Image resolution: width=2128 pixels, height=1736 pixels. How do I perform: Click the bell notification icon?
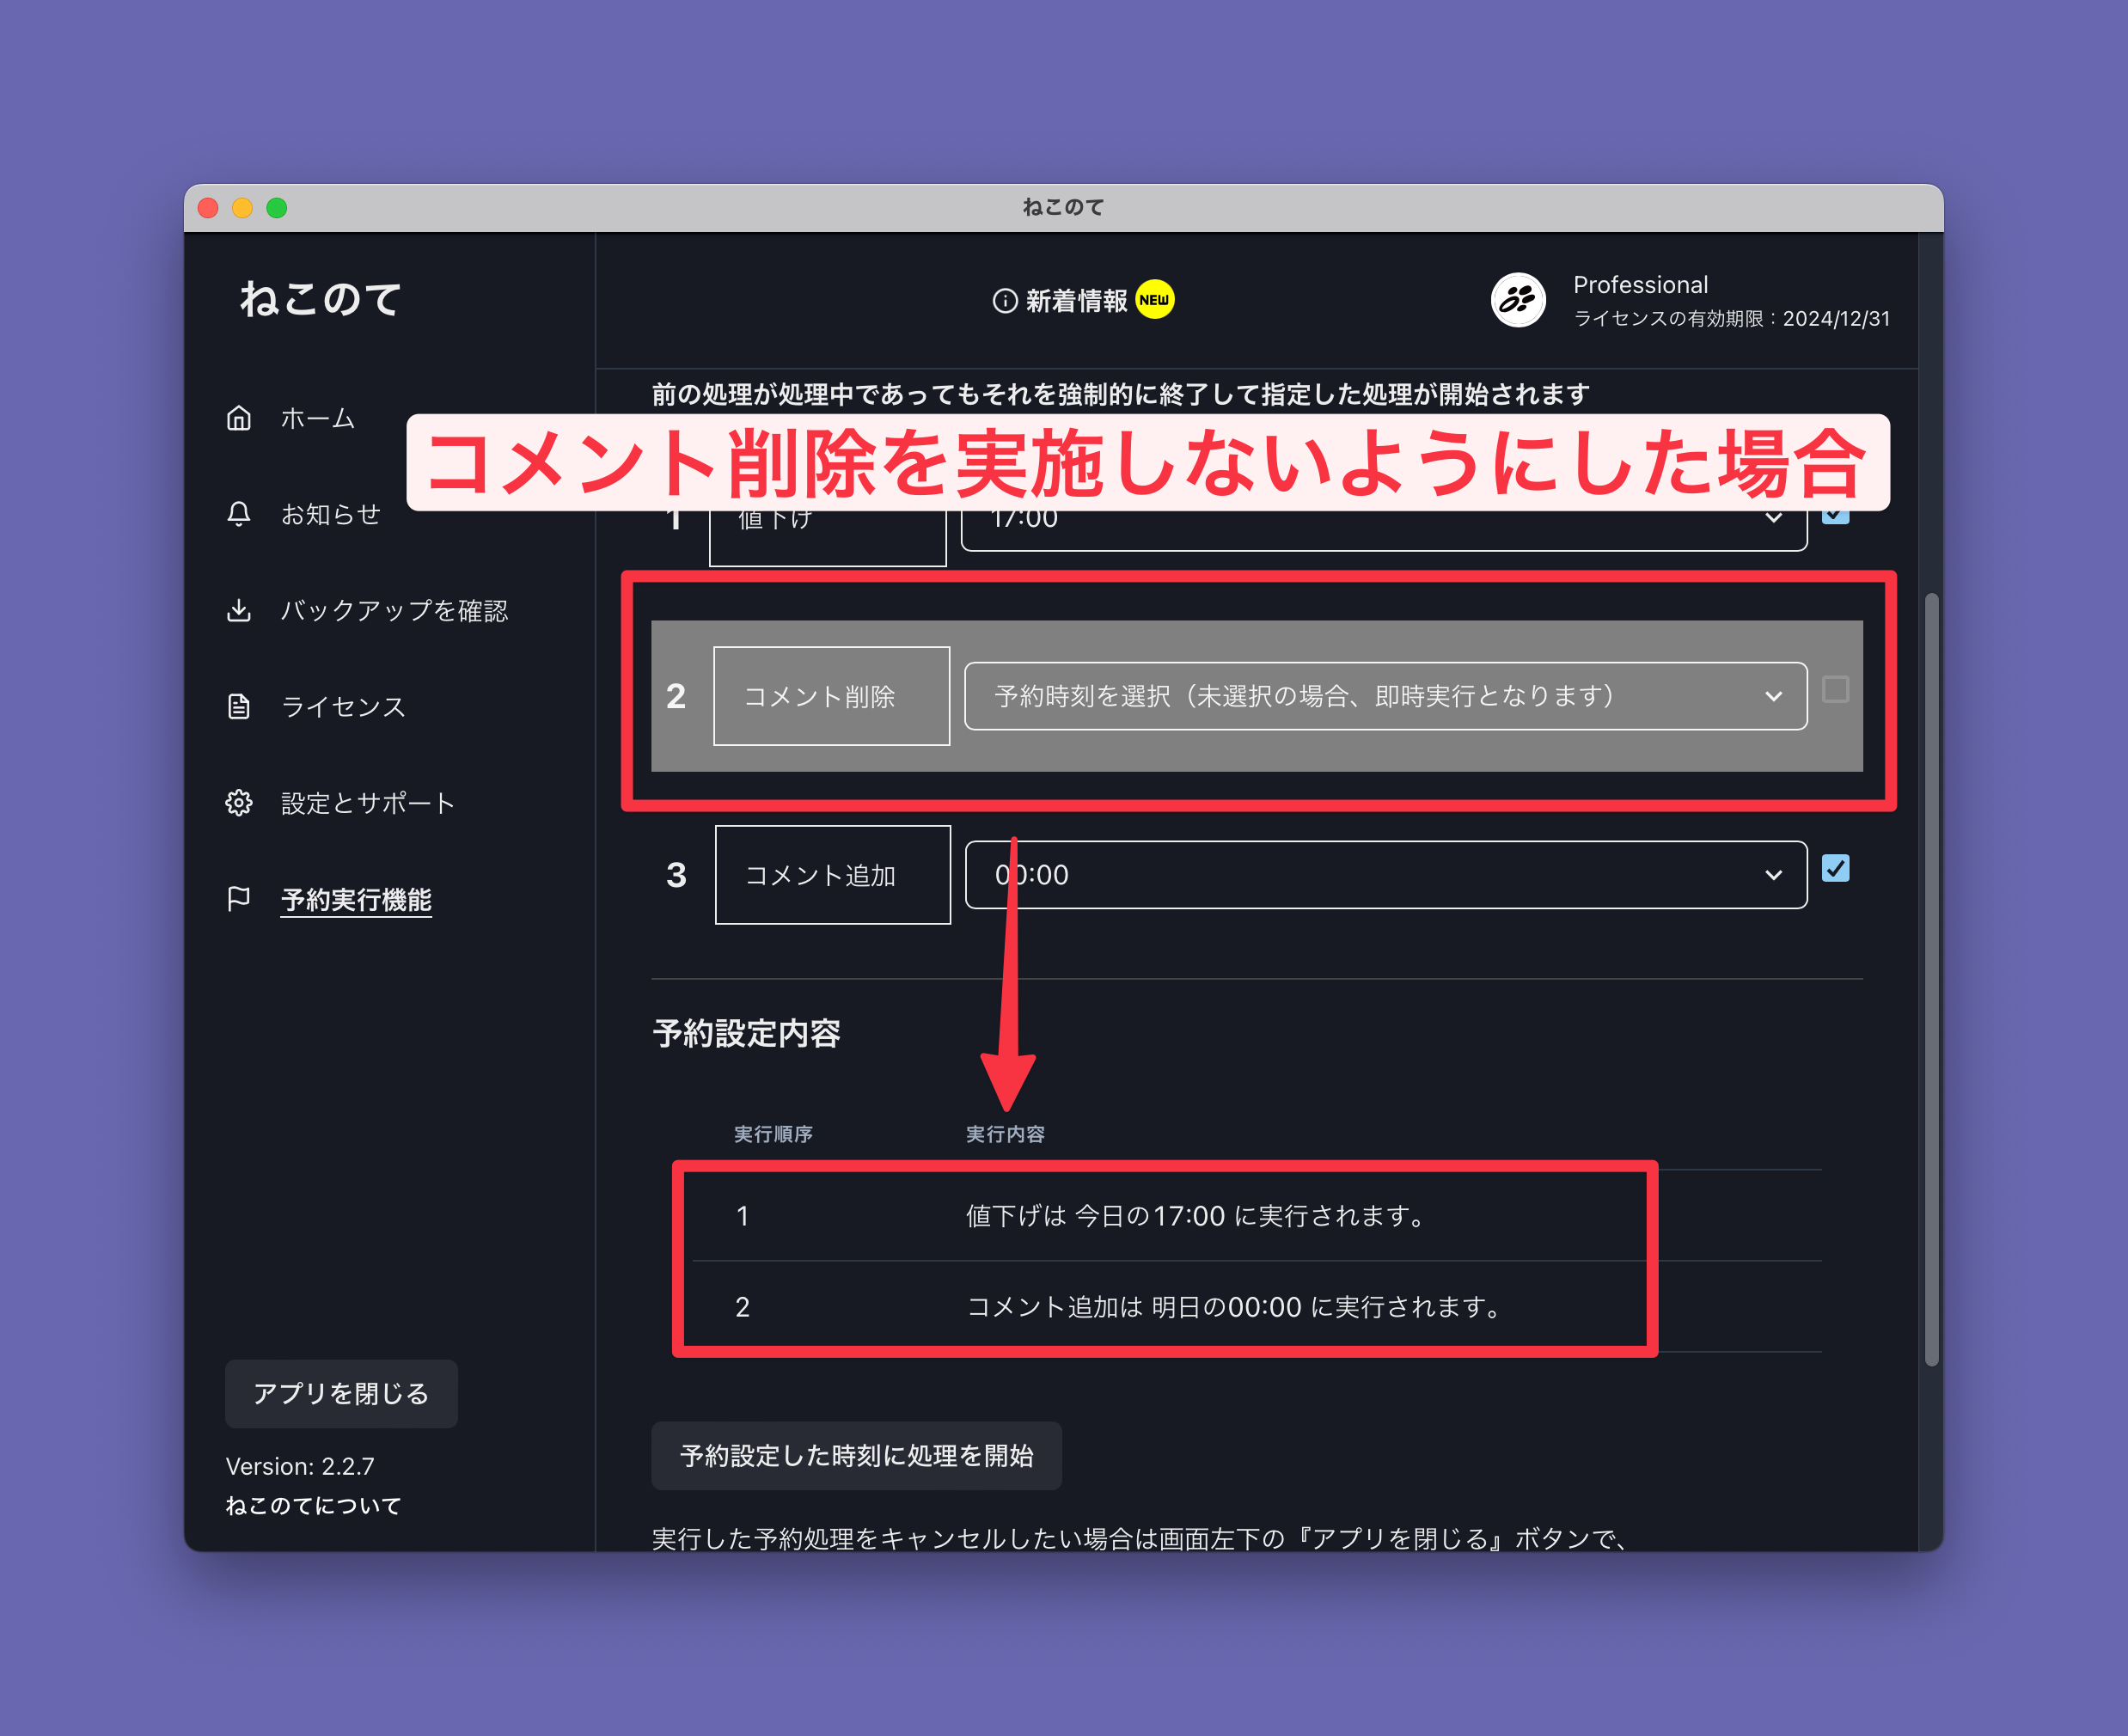(x=238, y=514)
